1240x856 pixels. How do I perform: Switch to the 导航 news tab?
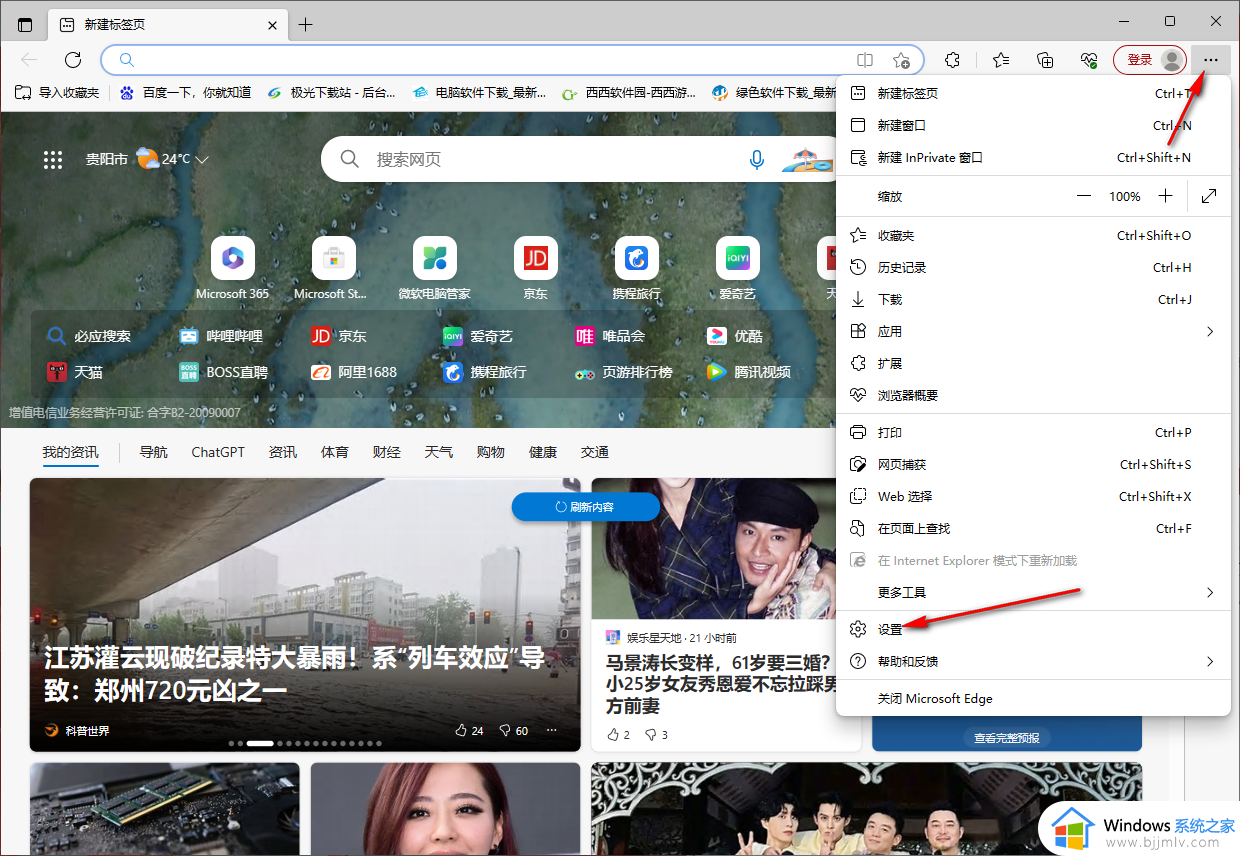[x=154, y=452]
